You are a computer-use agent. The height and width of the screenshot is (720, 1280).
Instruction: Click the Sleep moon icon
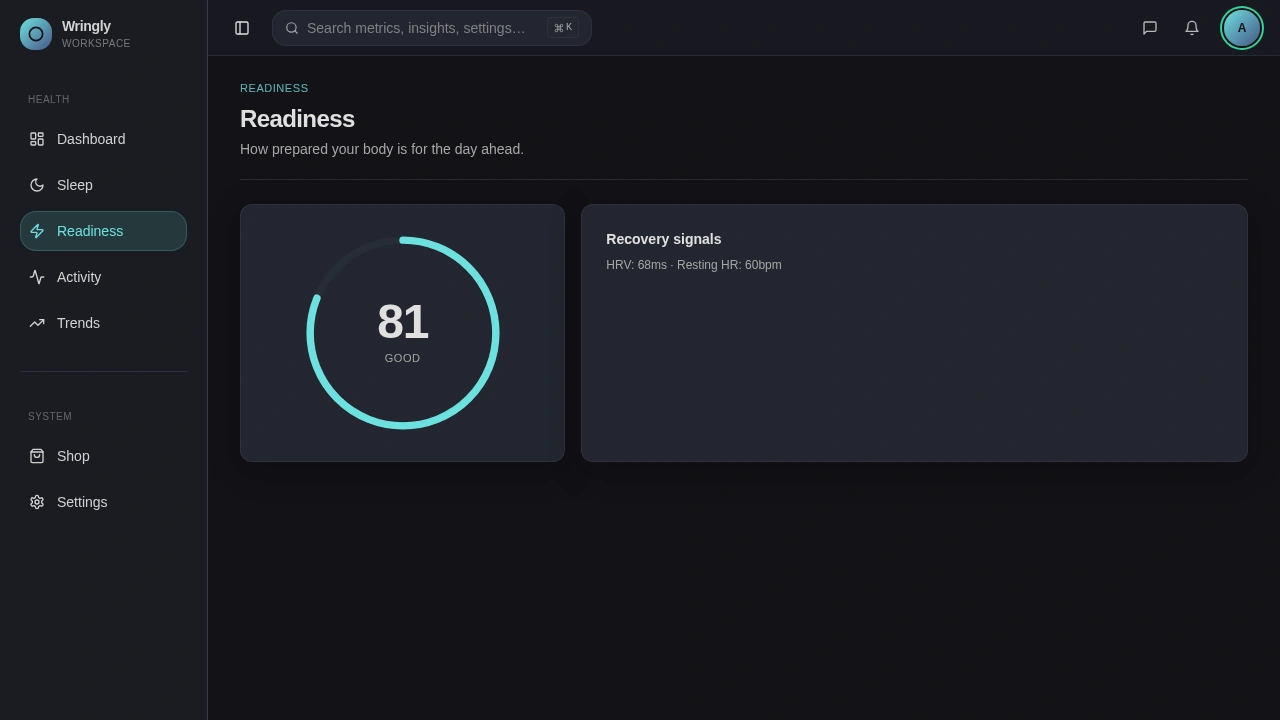pos(37,185)
